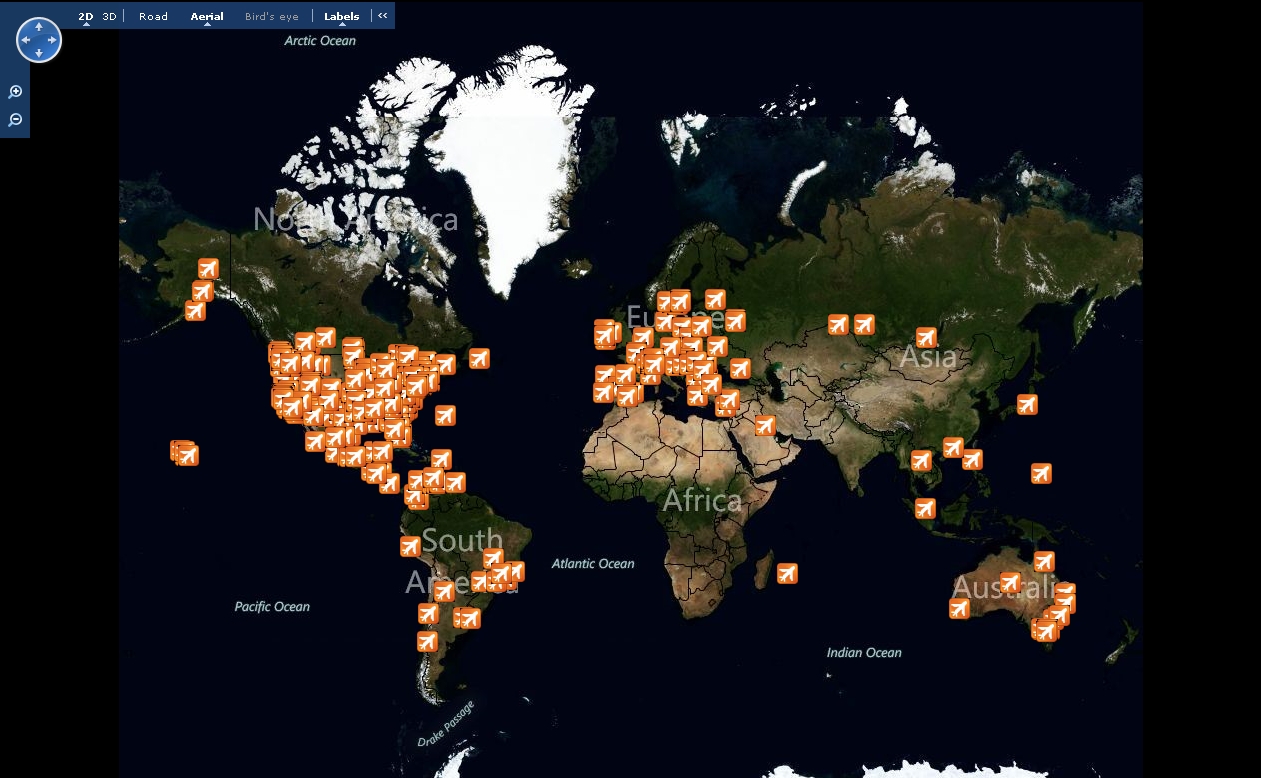Image resolution: width=1261 pixels, height=778 pixels.
Task: Open the airplane pushpin over Japan
Action: [1026, 405]
